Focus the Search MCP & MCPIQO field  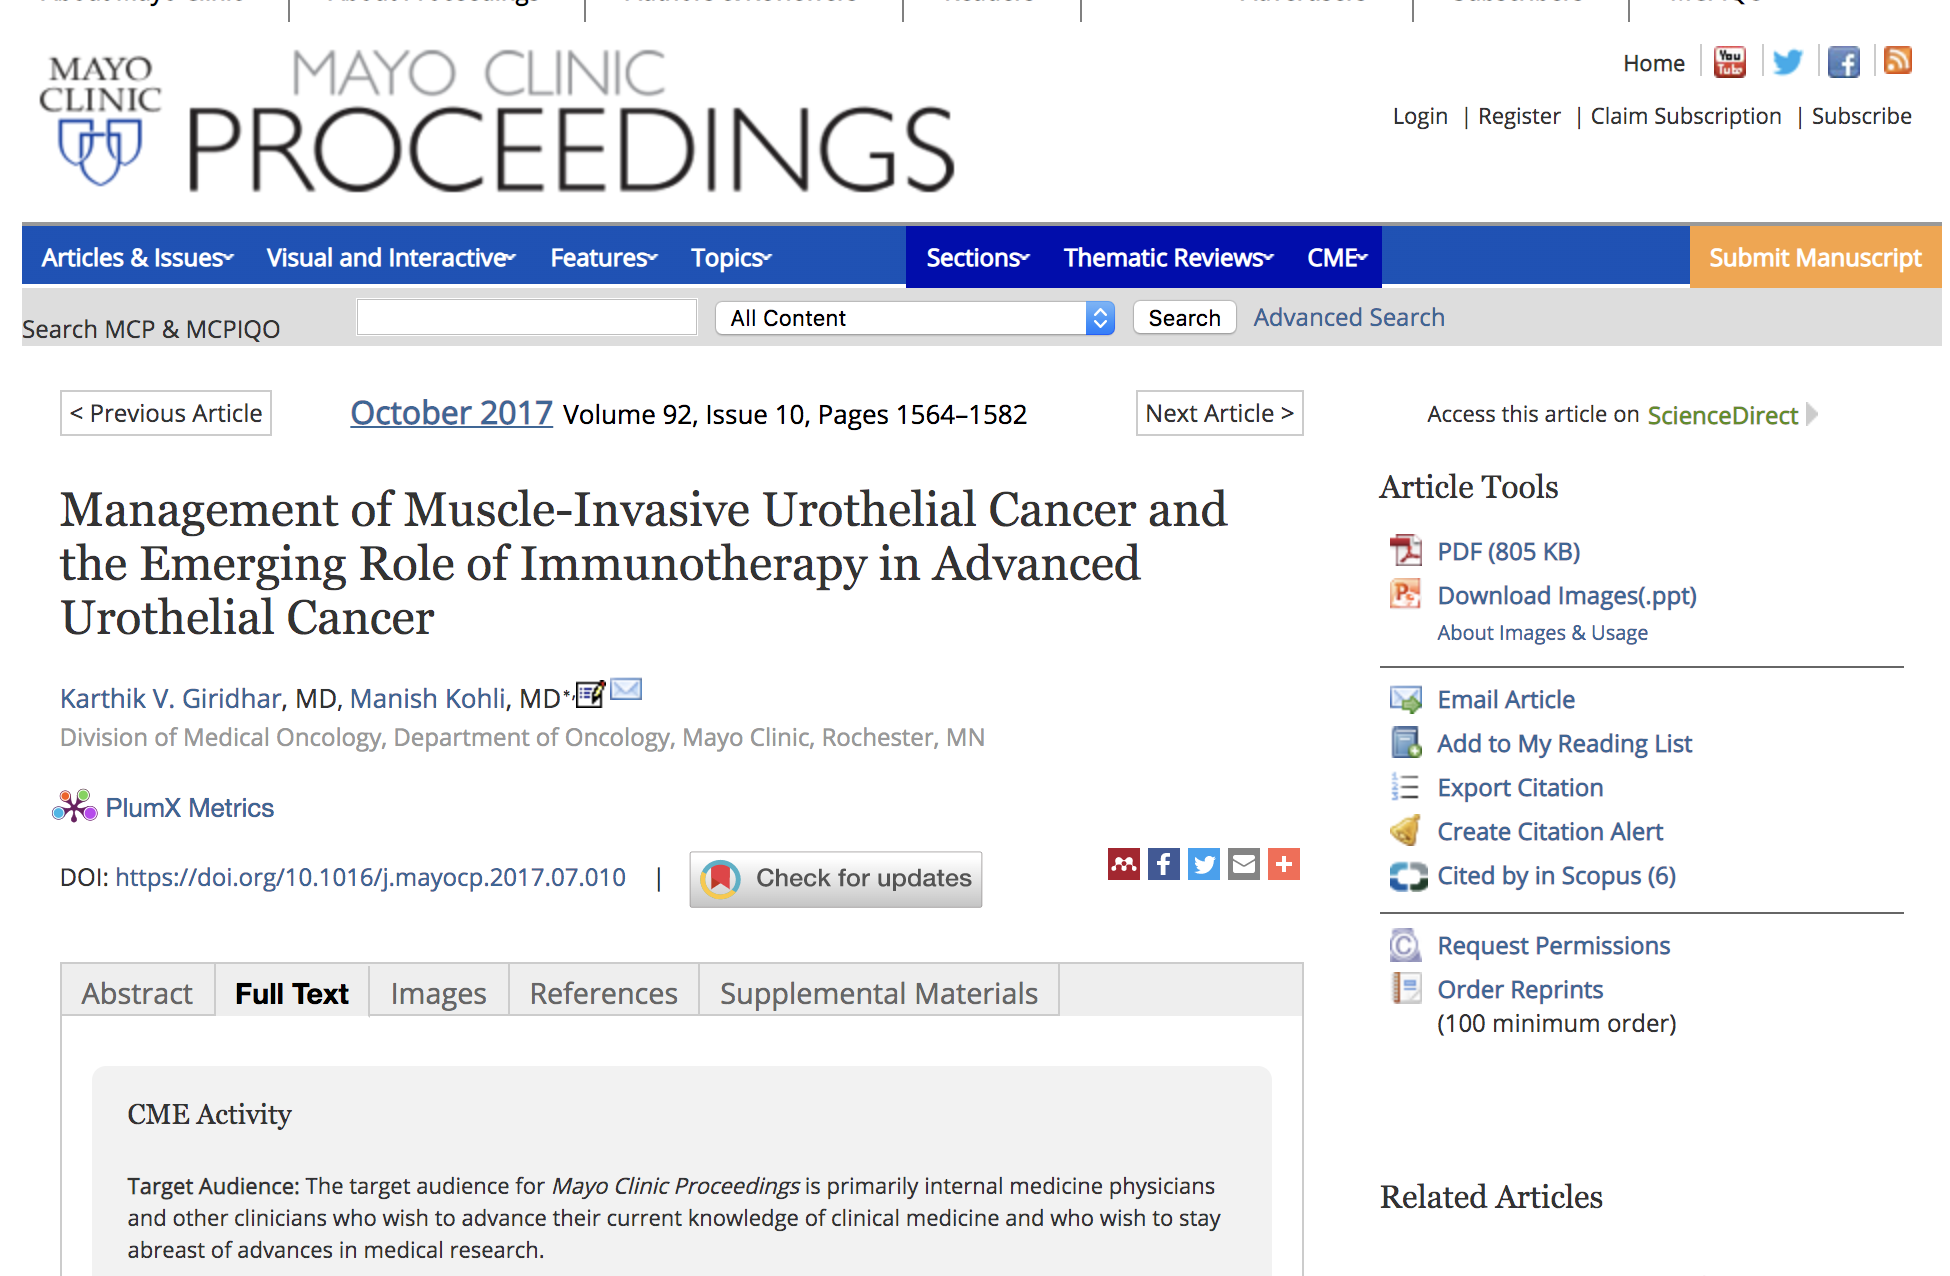[x=527, y=317]
